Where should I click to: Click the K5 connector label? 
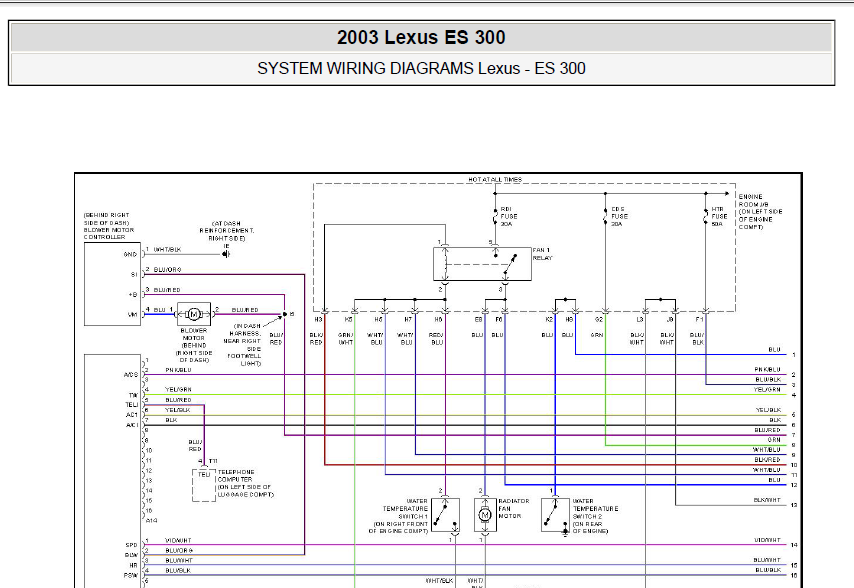[x=349, y=320]
